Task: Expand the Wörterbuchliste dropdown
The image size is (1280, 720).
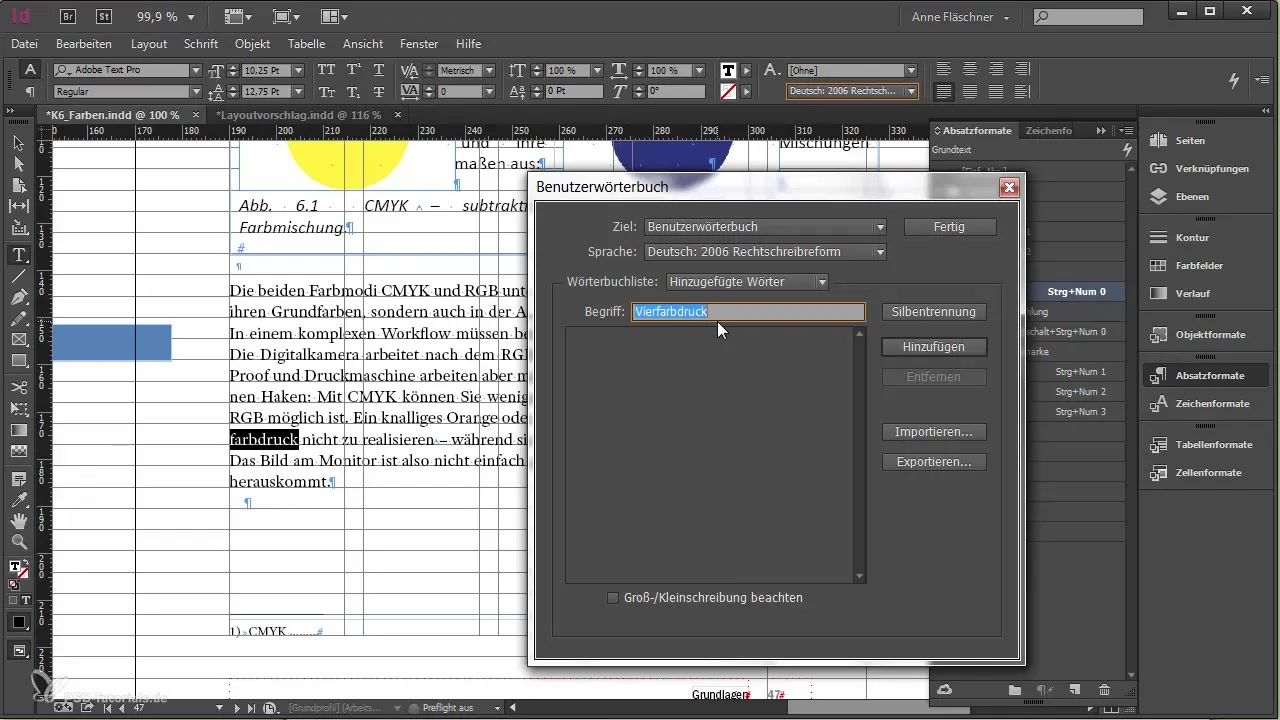Action: point(748,282)
